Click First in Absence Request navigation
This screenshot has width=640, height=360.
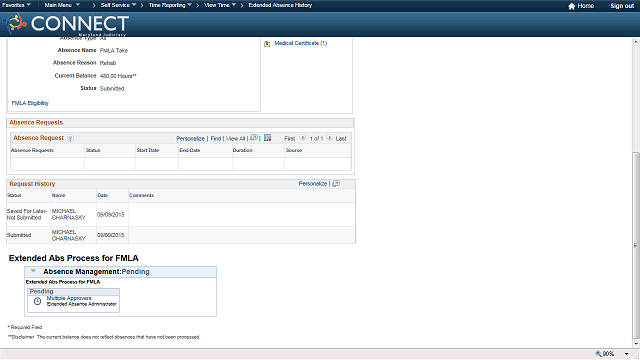[290, 139]
